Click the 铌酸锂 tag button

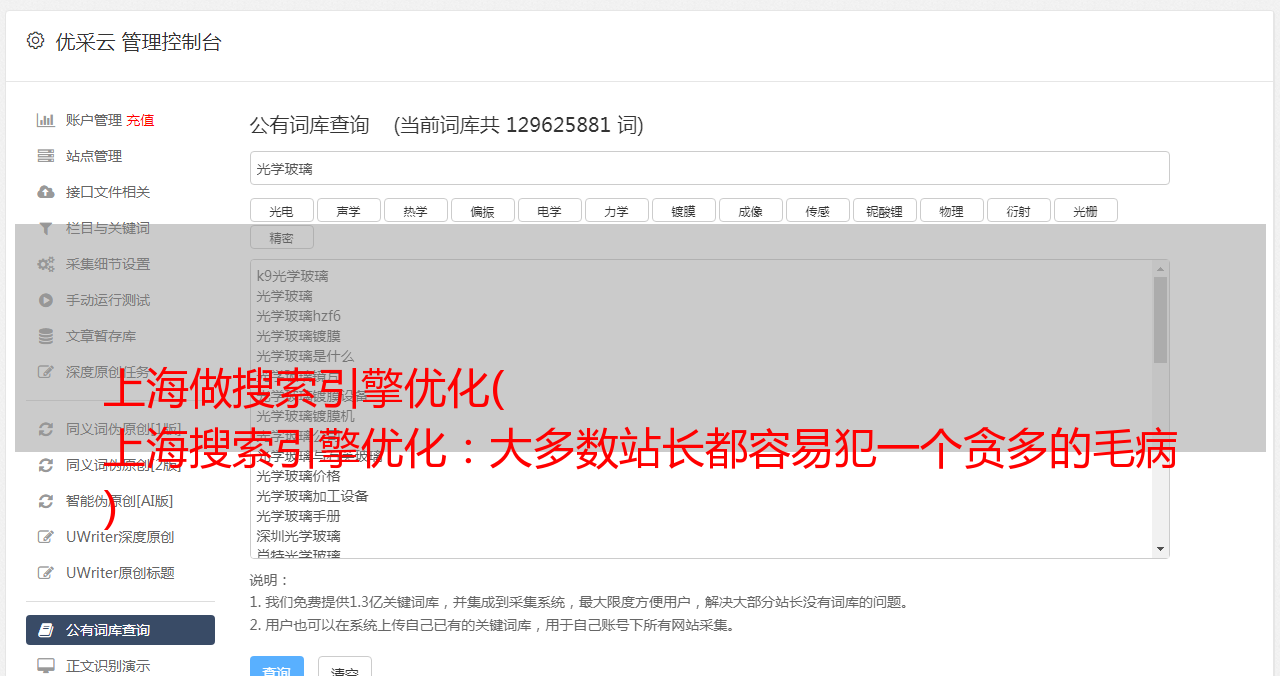(885, 210)
